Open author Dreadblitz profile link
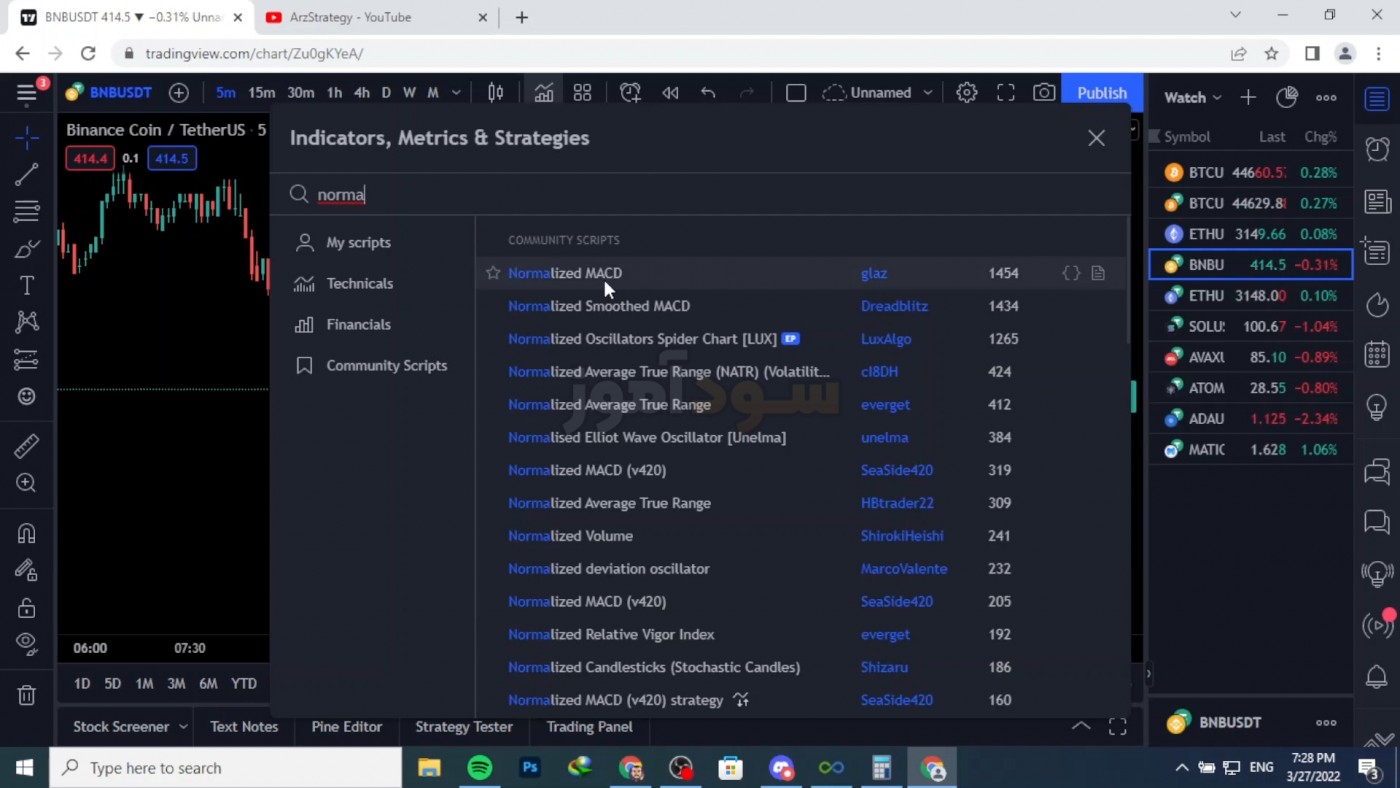Screen dimensions: 1400x788 [x=894, y=306]
